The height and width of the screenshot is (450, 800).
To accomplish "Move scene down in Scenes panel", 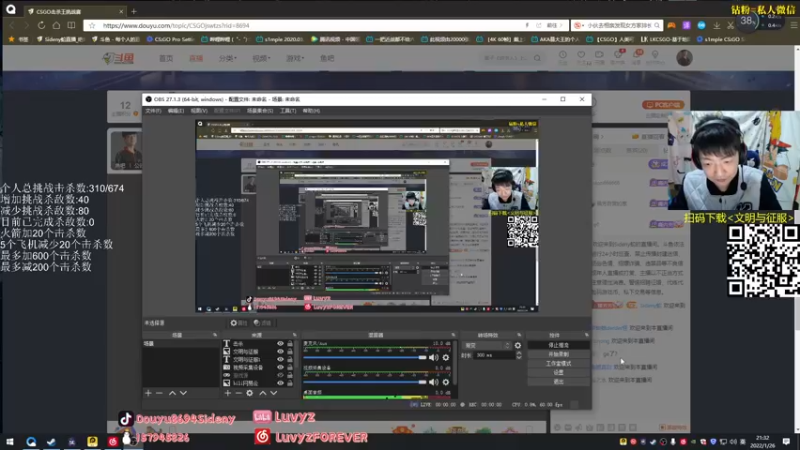I will [x=183, y=393].
